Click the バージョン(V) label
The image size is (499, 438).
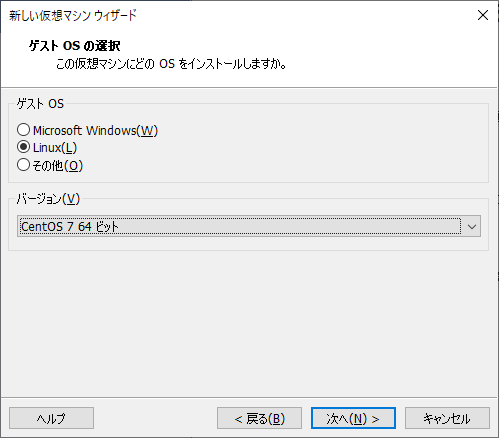point(48,199)
